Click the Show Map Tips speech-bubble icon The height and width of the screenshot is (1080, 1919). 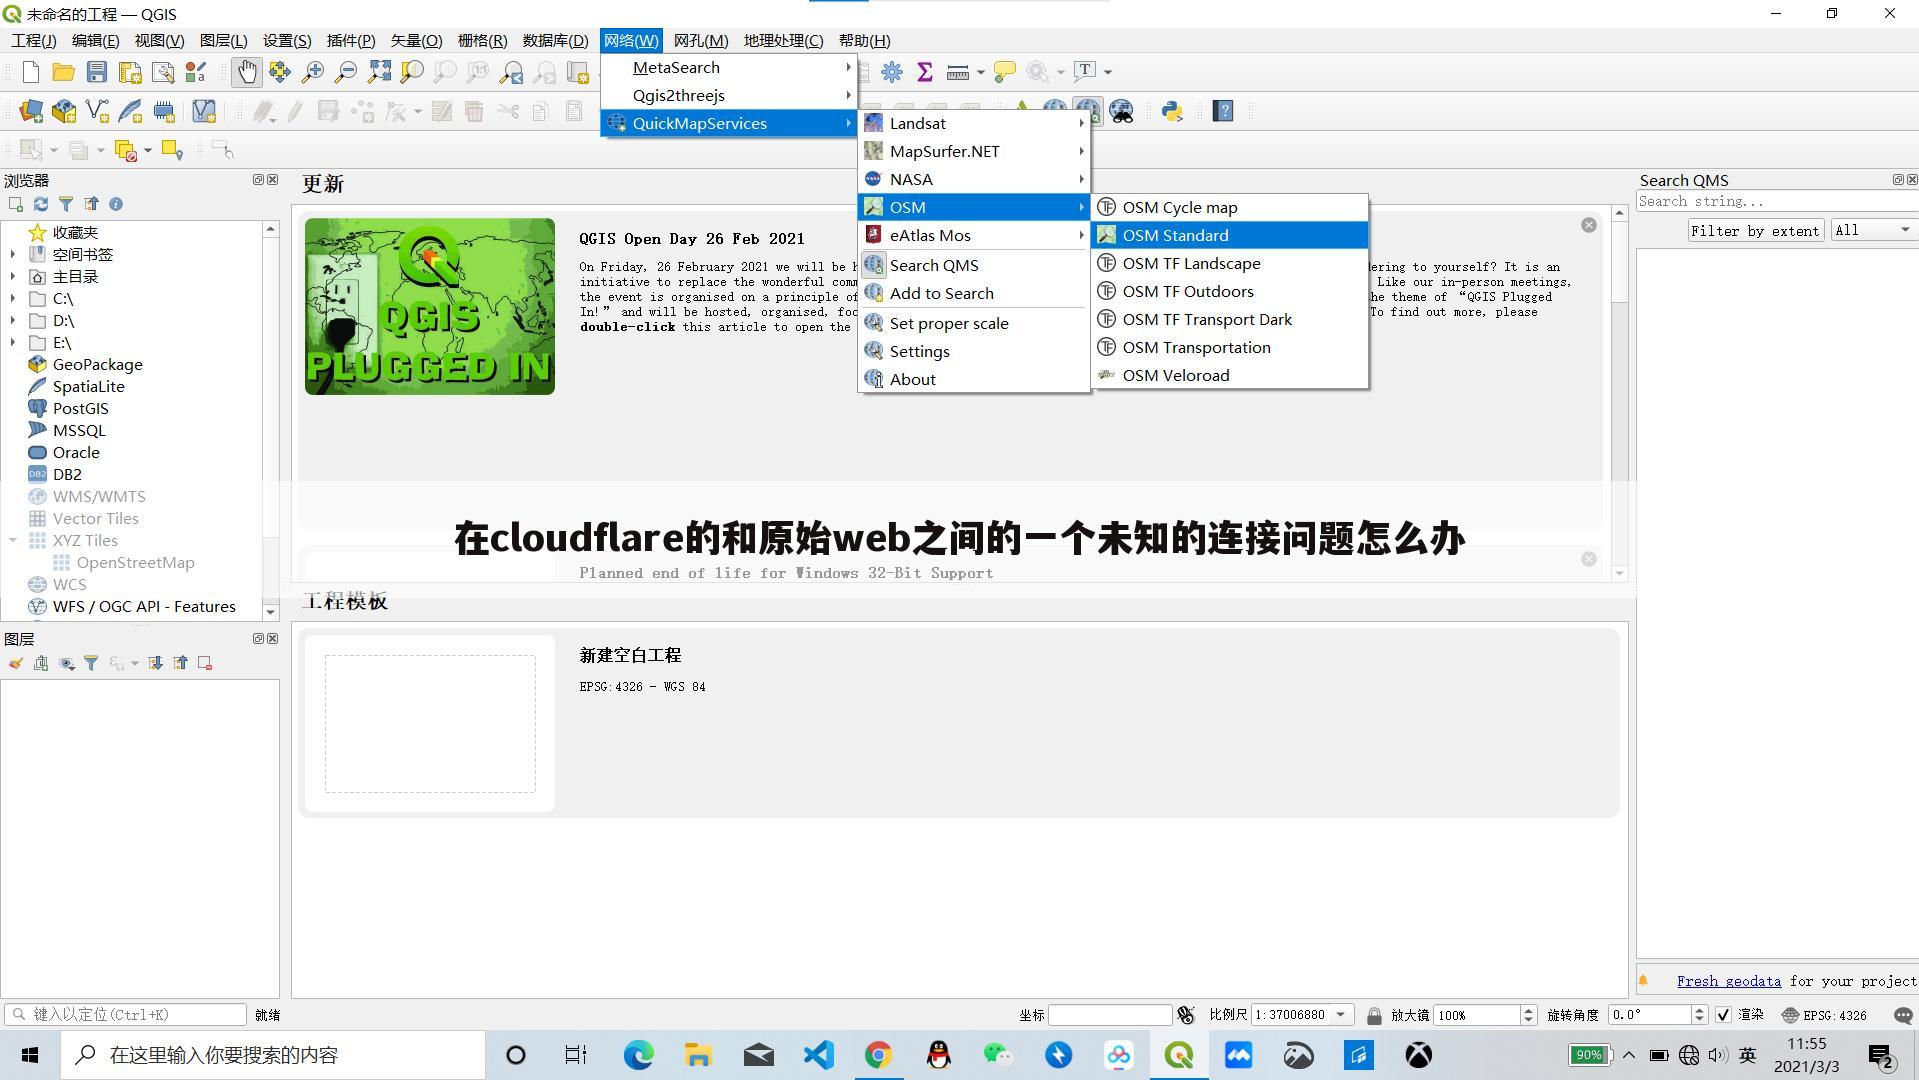[1005, 72]
